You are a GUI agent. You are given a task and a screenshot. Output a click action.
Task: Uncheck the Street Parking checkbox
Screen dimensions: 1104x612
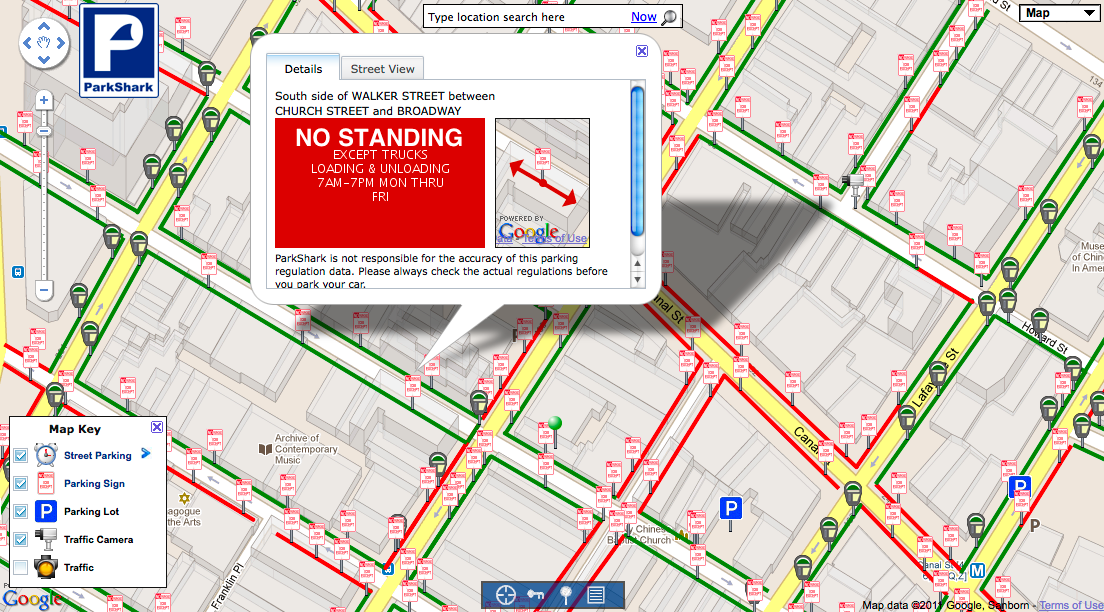[x=20, y=456]
